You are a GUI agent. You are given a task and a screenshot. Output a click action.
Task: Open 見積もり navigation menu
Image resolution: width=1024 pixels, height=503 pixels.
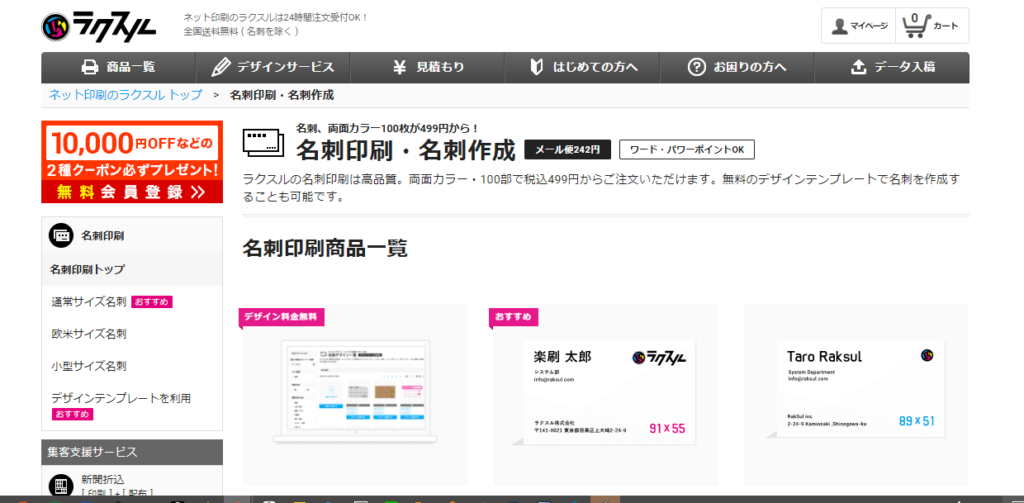click(427, 67)
